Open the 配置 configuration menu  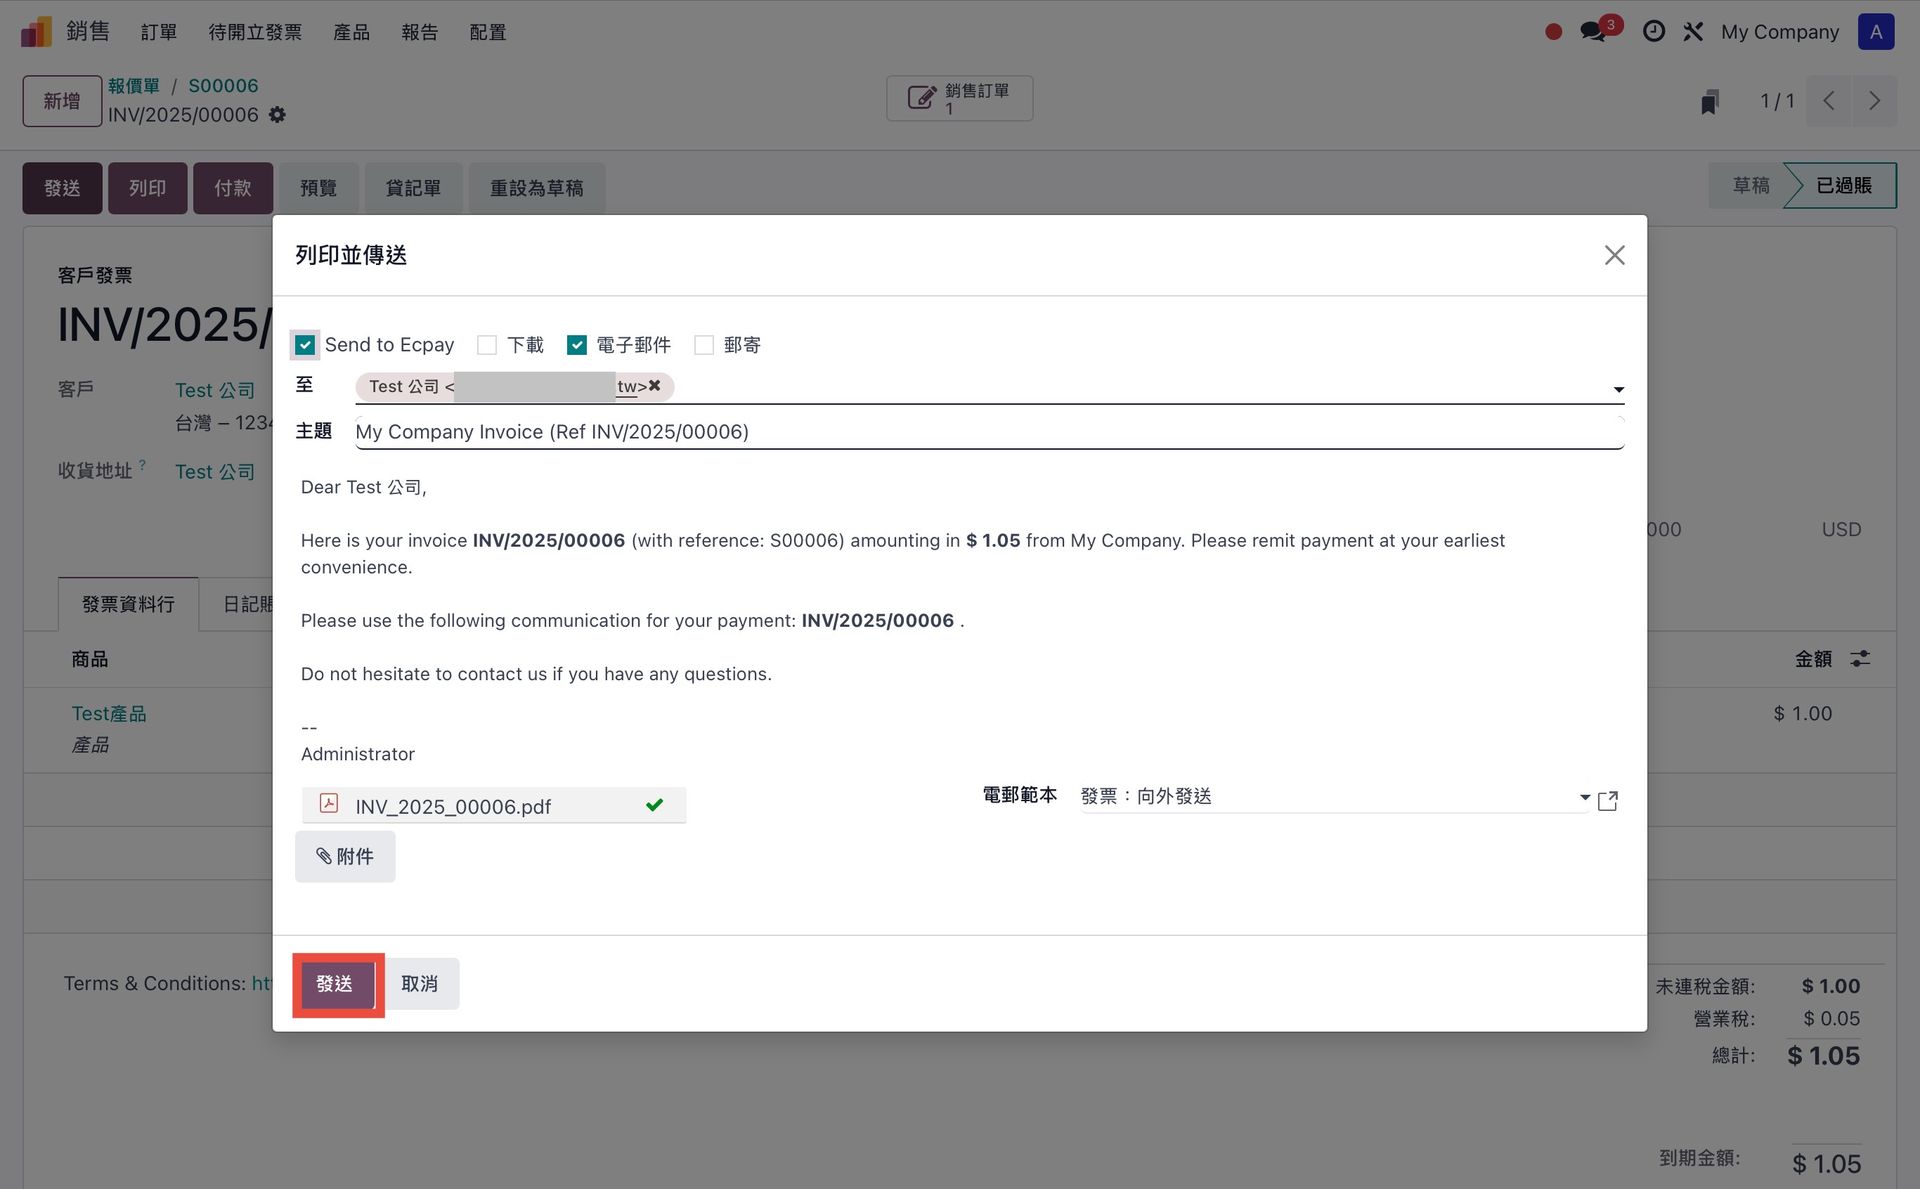click(487, 32)
